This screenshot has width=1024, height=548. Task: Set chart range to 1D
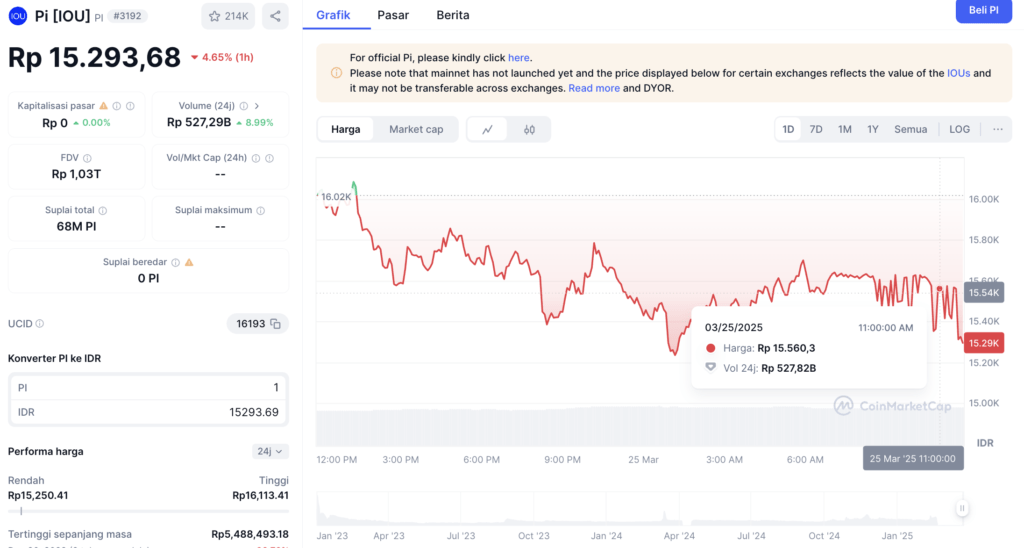pos(788,129)
